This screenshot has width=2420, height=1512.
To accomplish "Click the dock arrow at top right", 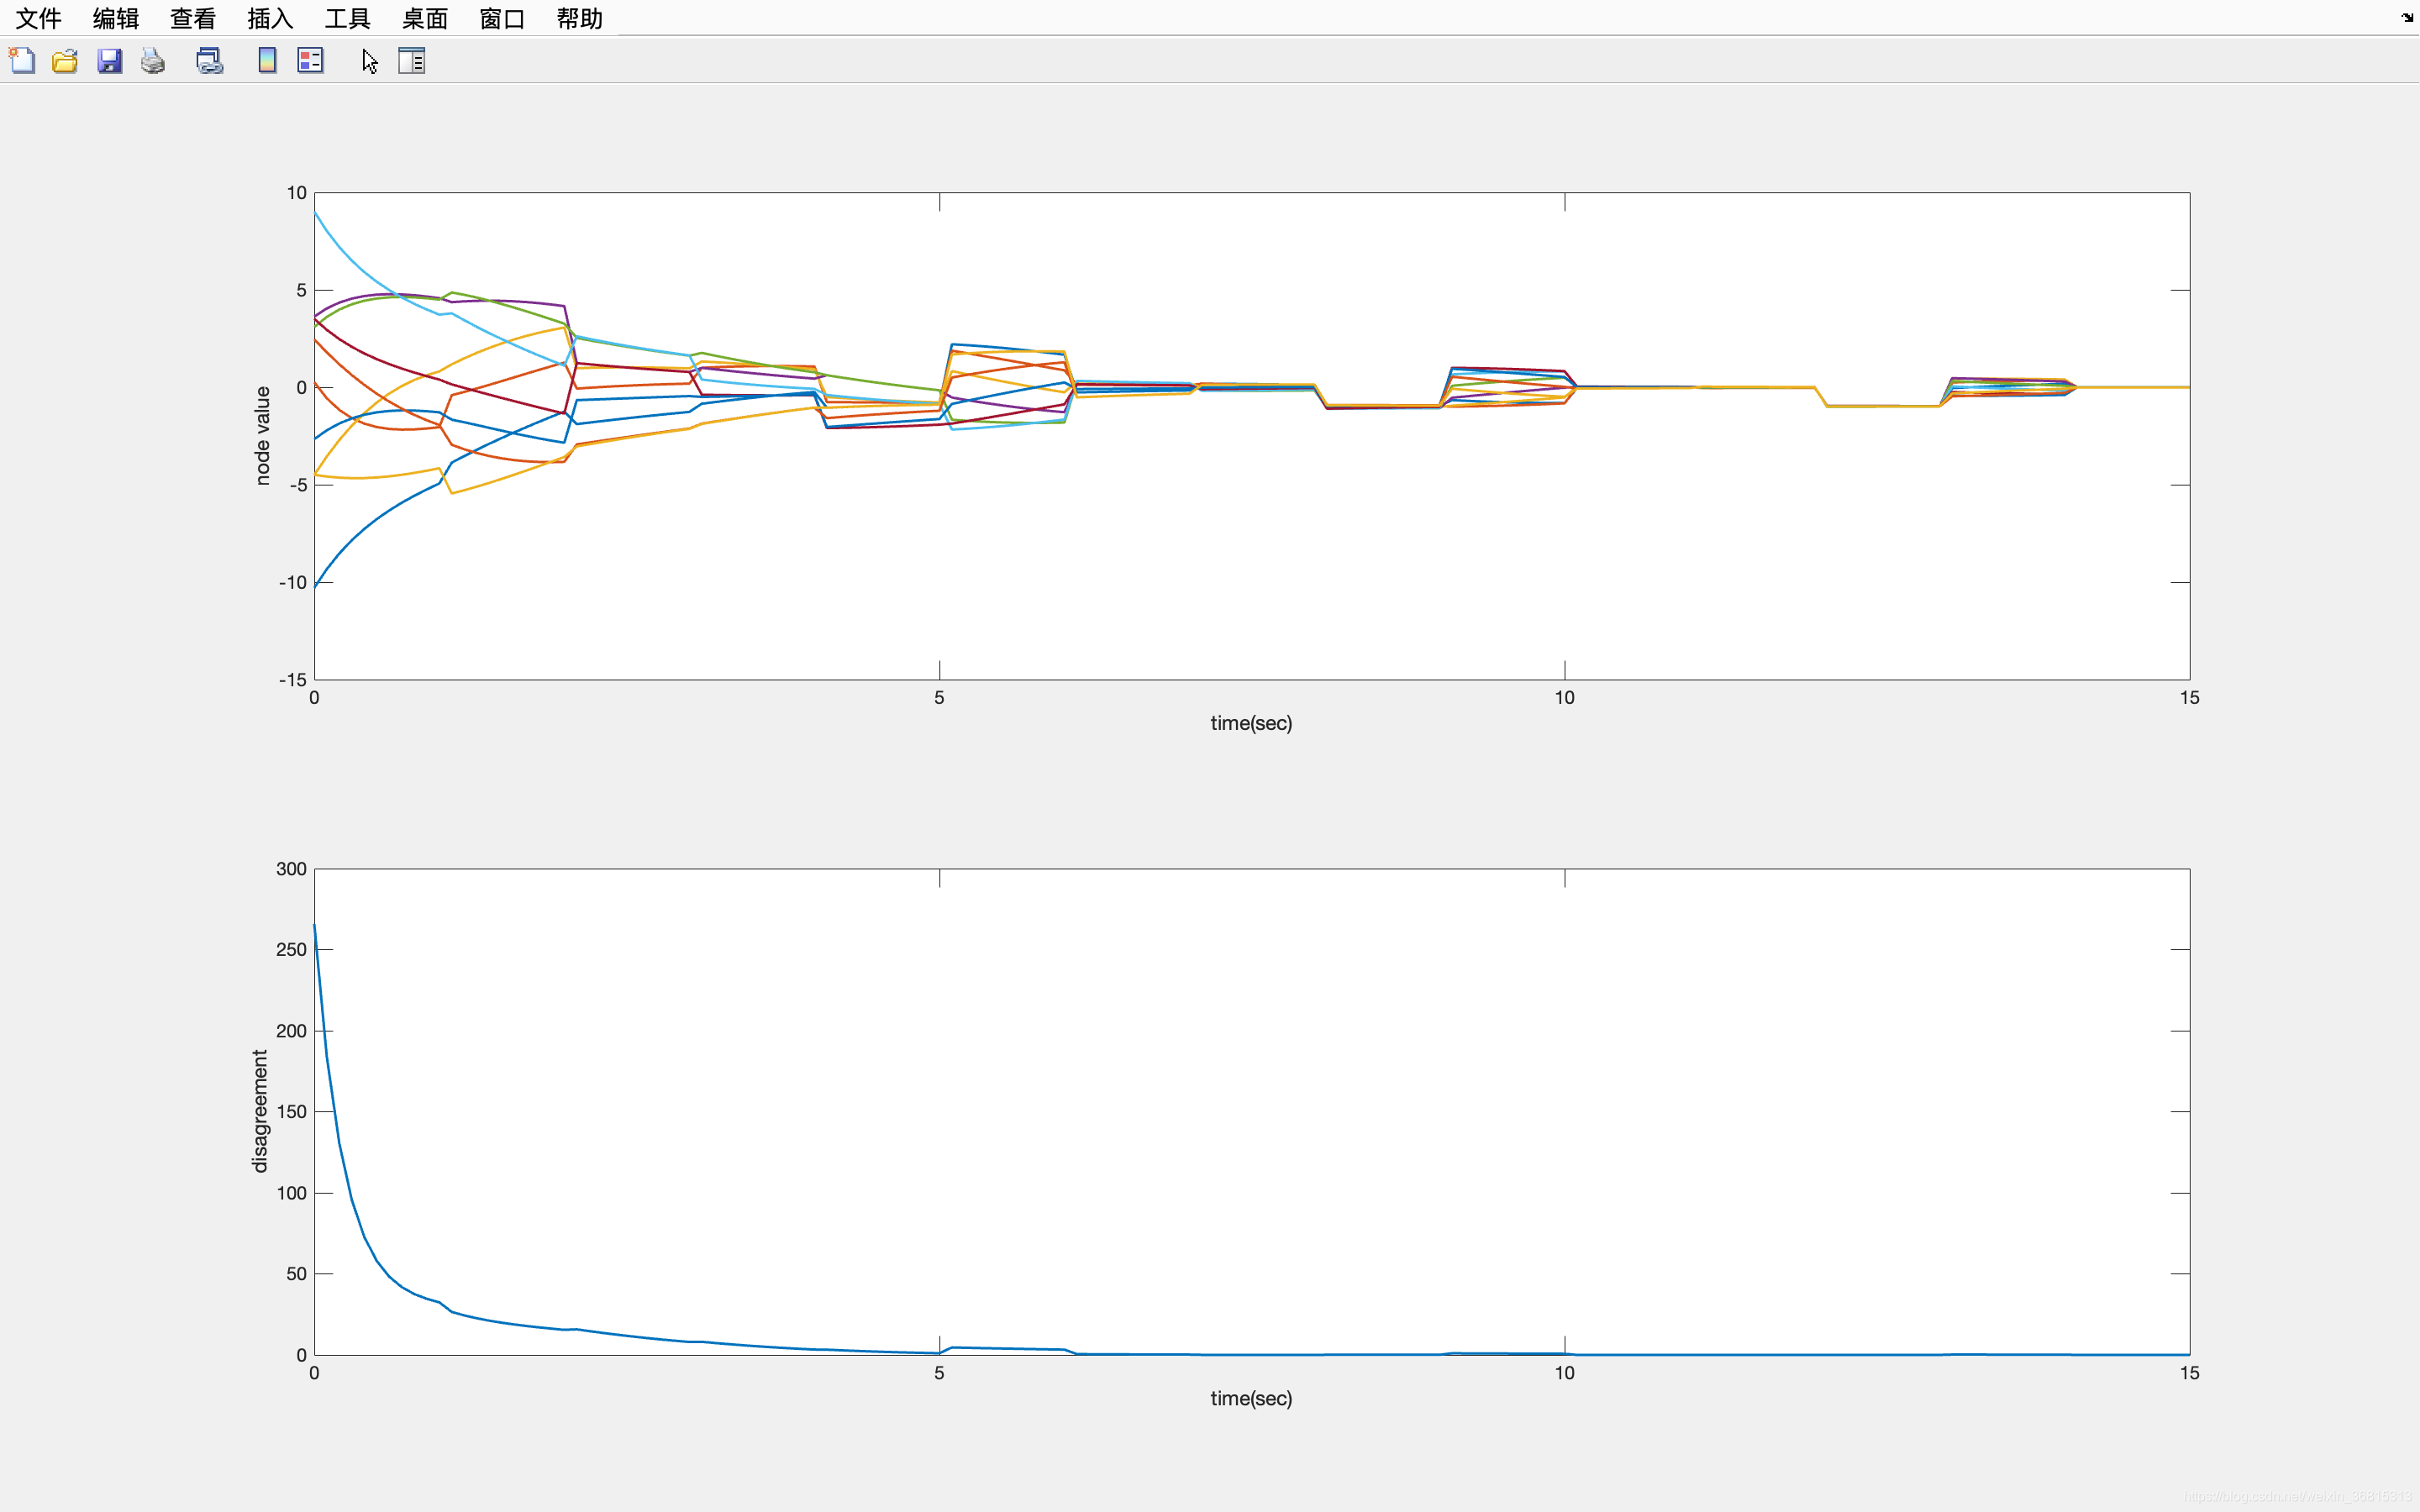I will click(x=2407, y=17).
